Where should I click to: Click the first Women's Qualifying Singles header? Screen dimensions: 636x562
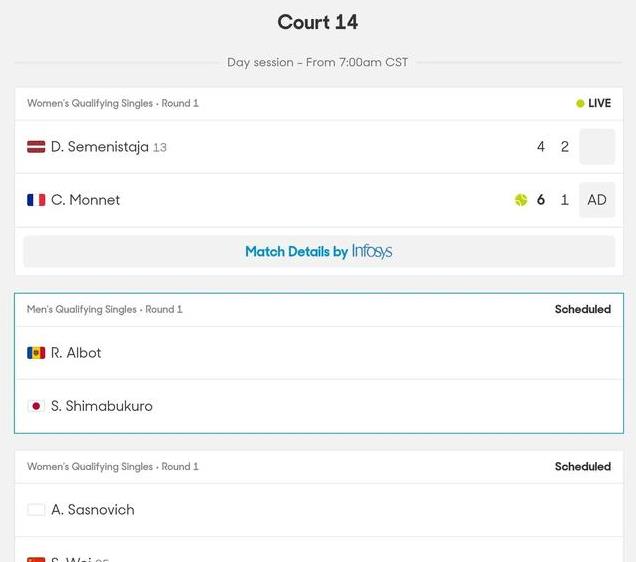pos(113,103)
